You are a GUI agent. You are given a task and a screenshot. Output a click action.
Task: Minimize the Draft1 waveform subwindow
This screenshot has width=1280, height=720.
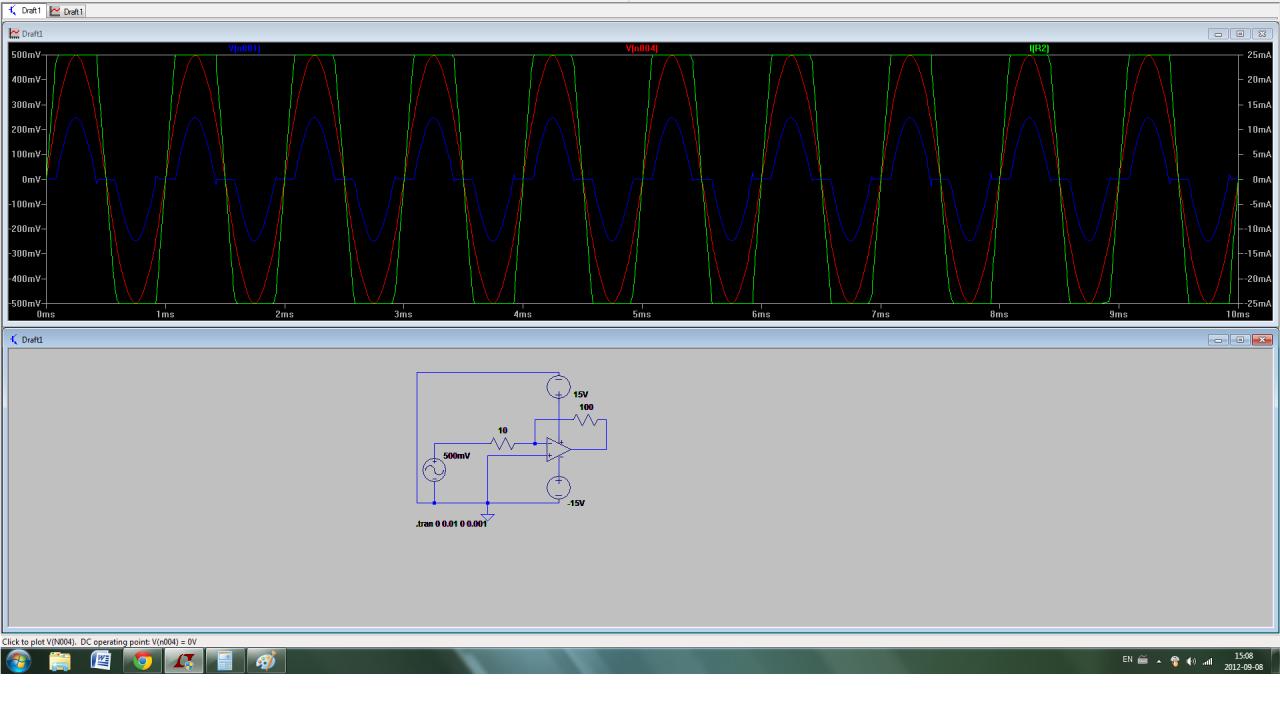tap(1220, 34)
